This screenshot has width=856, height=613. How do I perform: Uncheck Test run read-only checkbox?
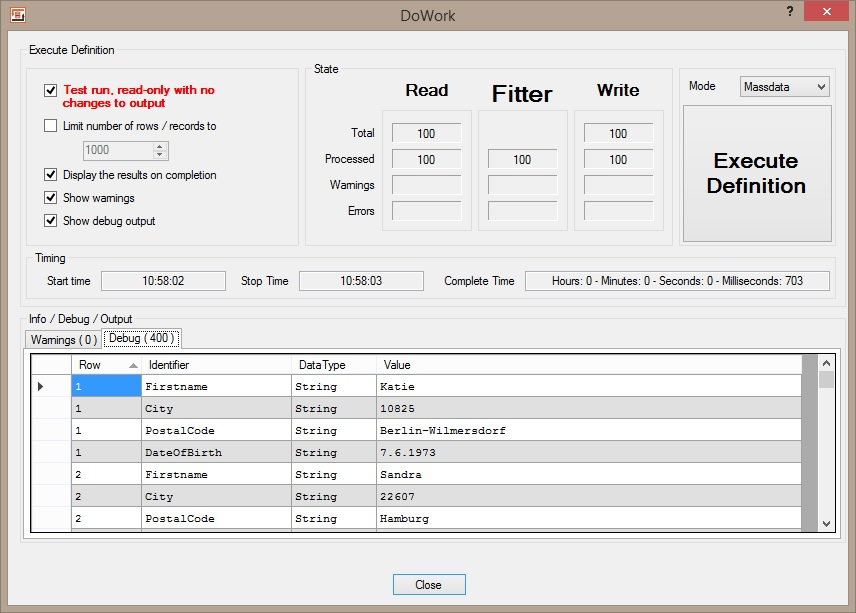(50, 90)
